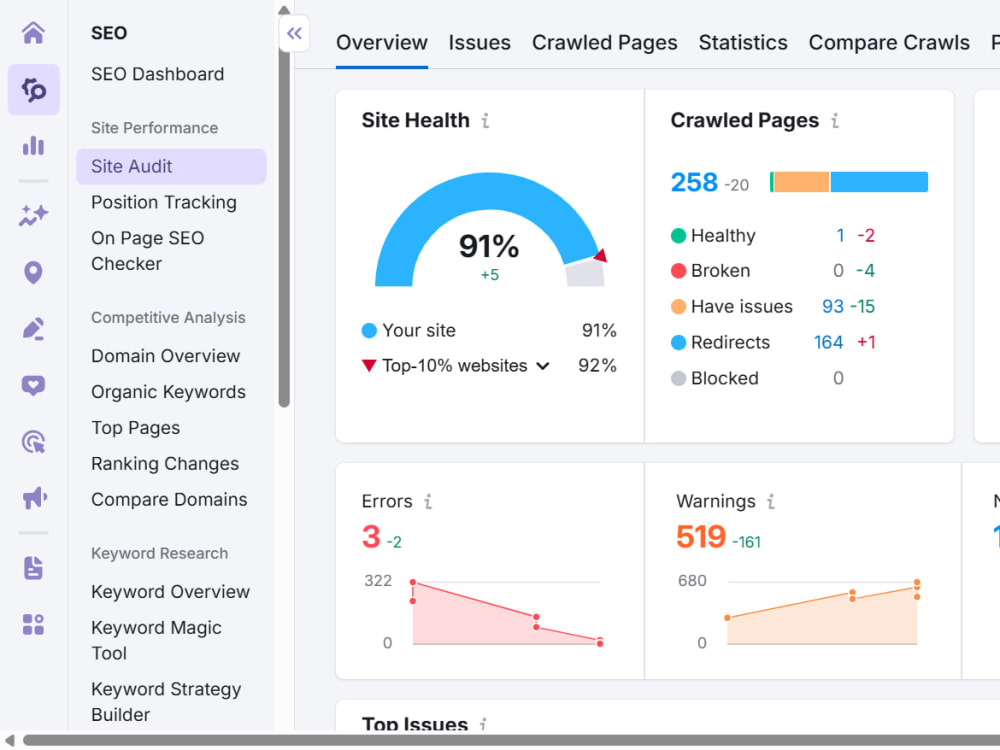
Task: Open Top Pages in sidebar
Action: pyautogui.click(x=135, y=427)
